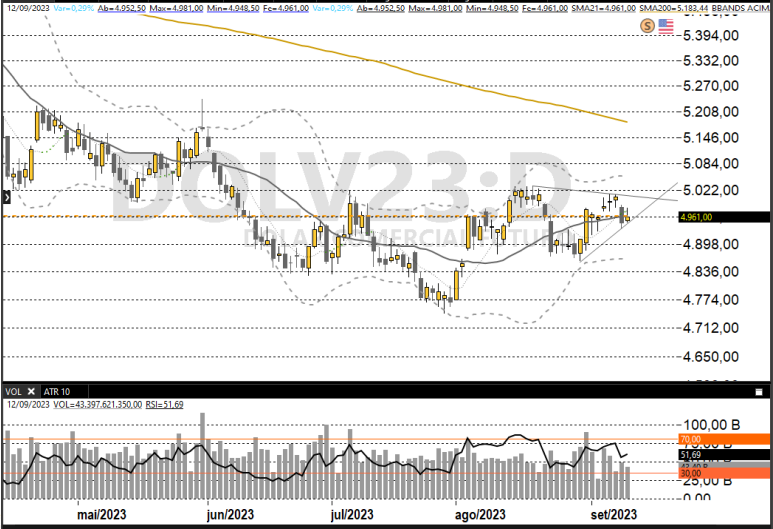Click the jul/2023 label on time axis
This screenshot has height=529, width=773.
click(351, 514)
